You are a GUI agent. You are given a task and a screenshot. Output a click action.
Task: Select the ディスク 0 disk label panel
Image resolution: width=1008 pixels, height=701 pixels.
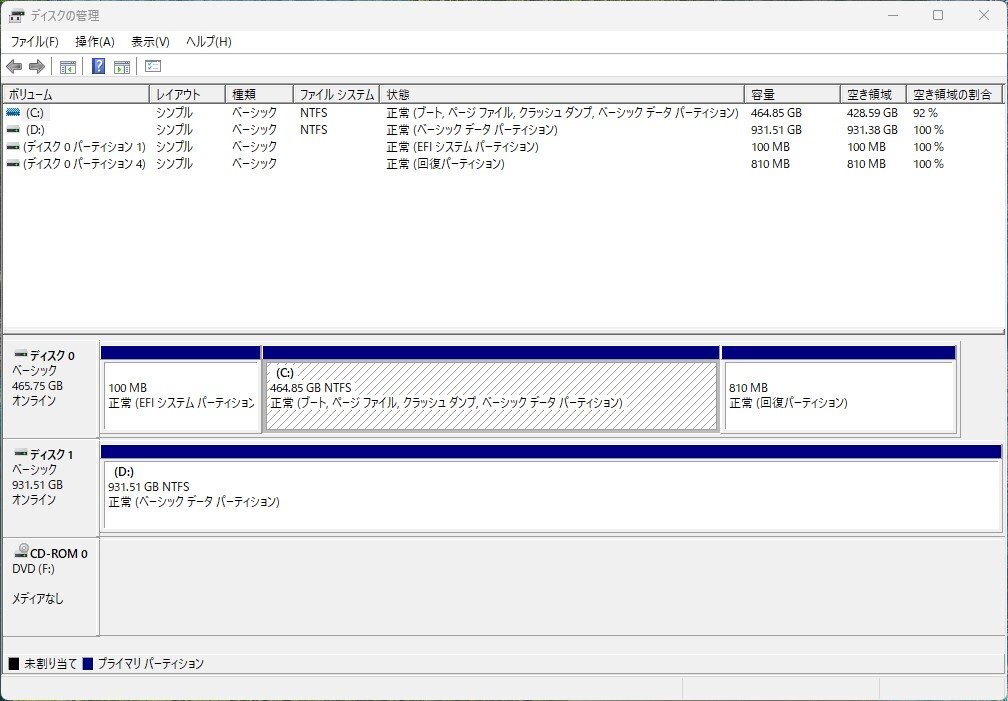[51, 390]
